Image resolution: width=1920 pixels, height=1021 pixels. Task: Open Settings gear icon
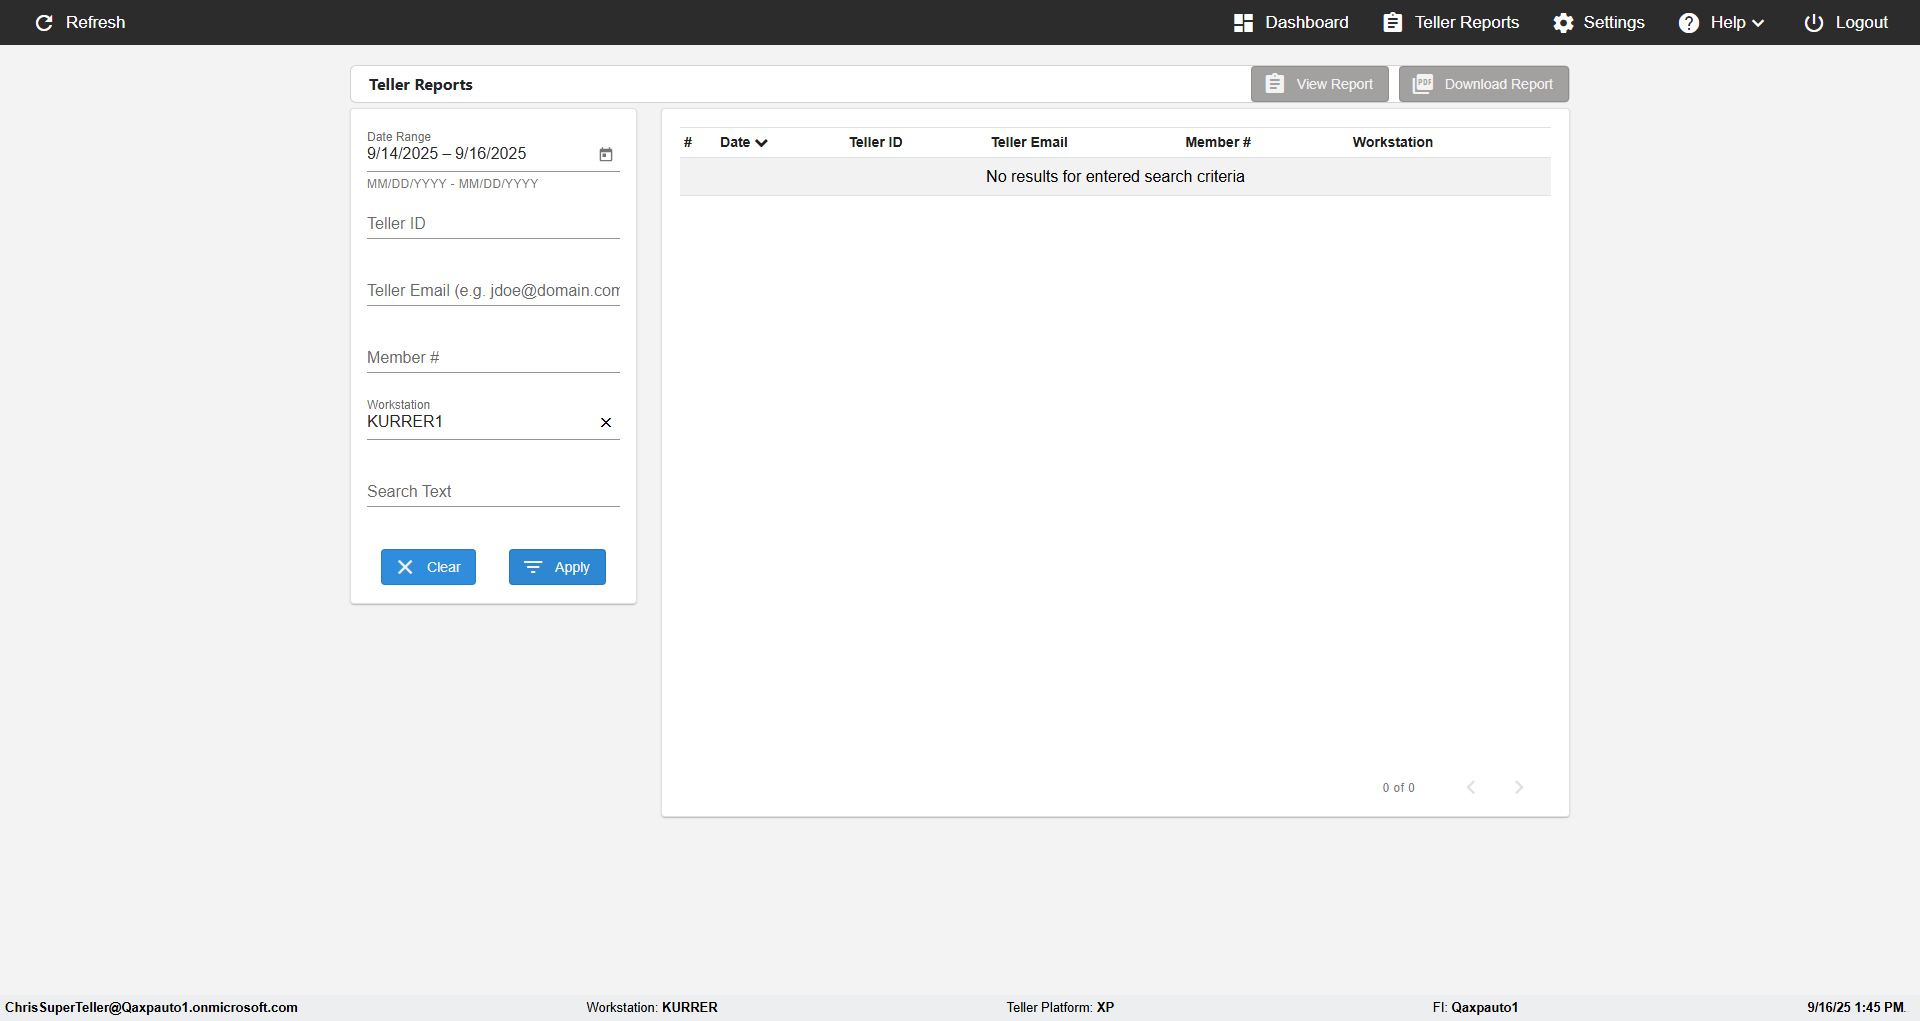click(x=1563, y=23)
